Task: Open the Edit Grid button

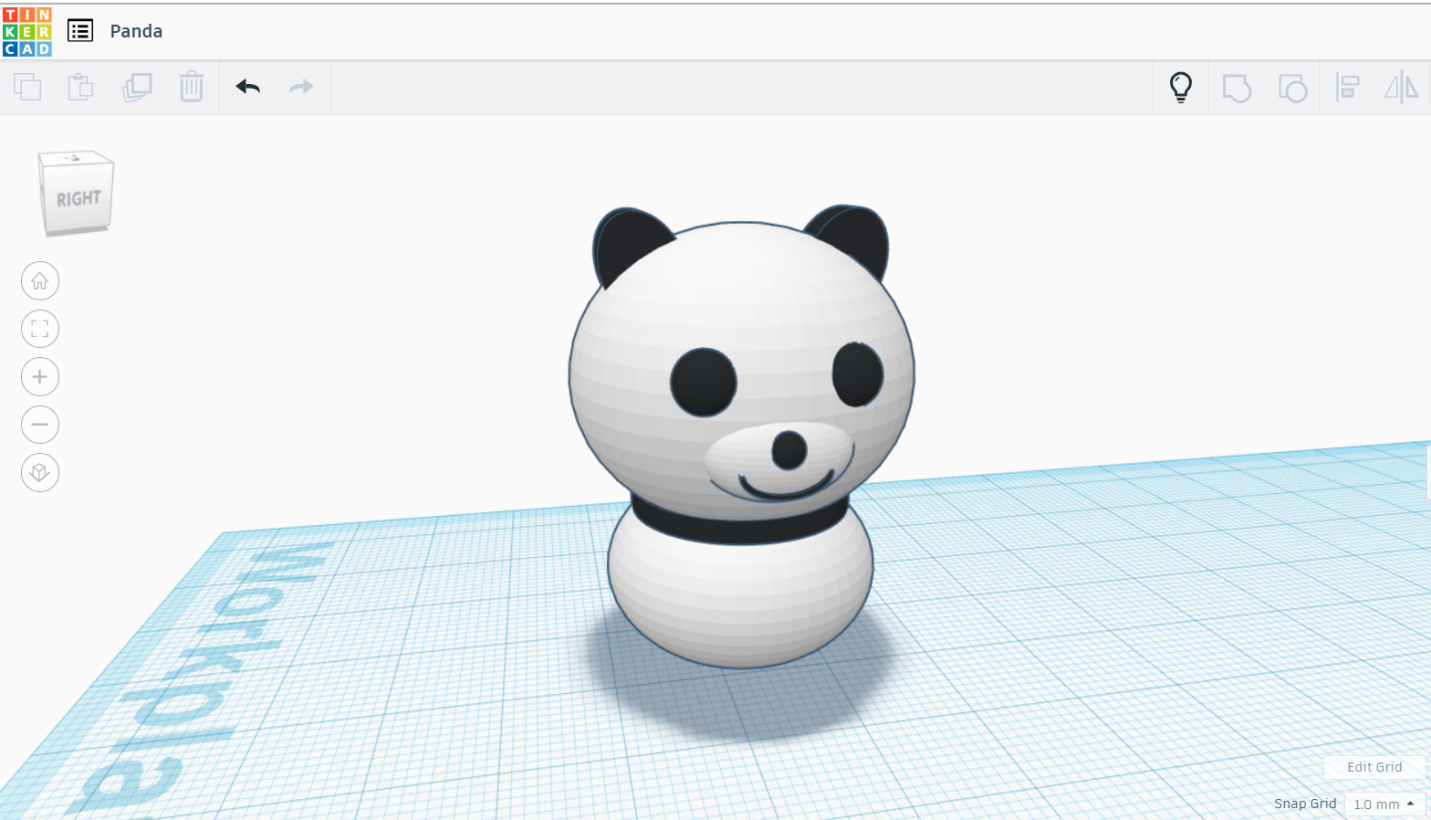Action: [x=1374, y=767]
